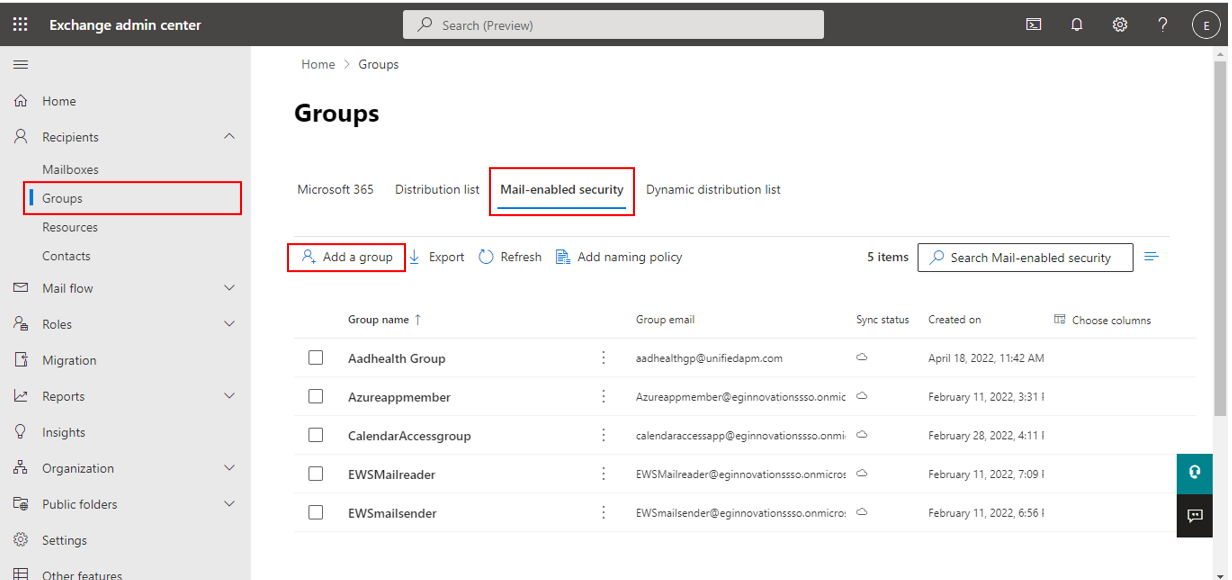The width and height of the screenshot is (1232, 580).
Task: Click the Roles icon in sidebar
Action: (x=20, y=324)
